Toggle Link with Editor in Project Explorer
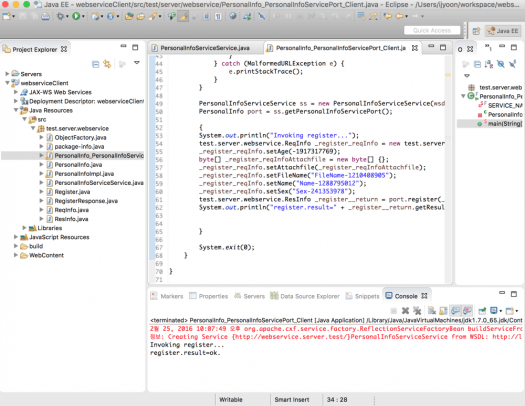The image size is (525, 406). (107, 64)
